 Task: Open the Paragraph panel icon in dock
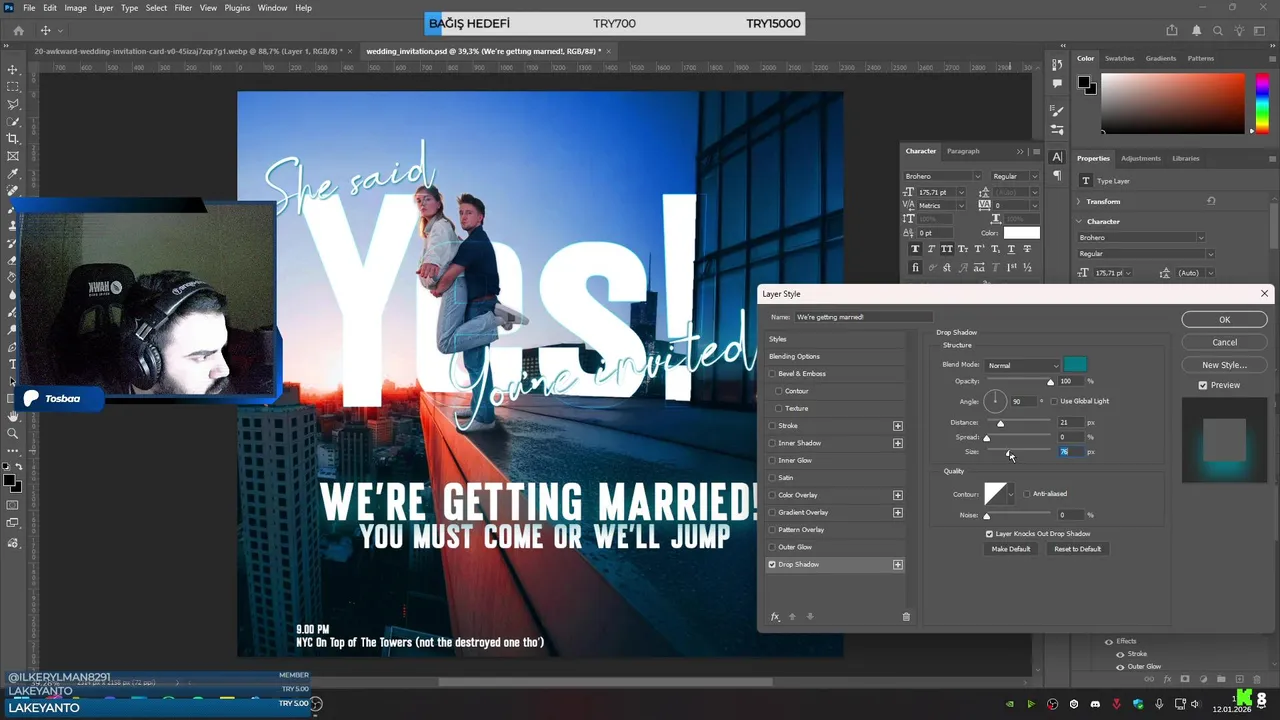1057,175
